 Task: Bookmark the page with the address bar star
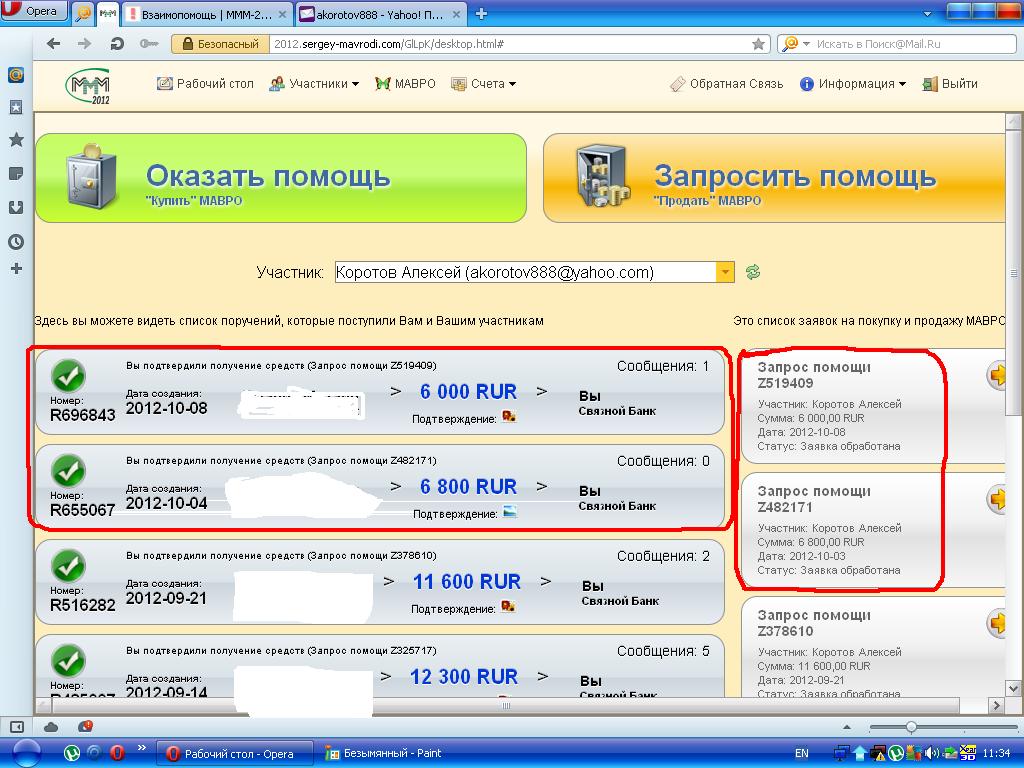758,44
